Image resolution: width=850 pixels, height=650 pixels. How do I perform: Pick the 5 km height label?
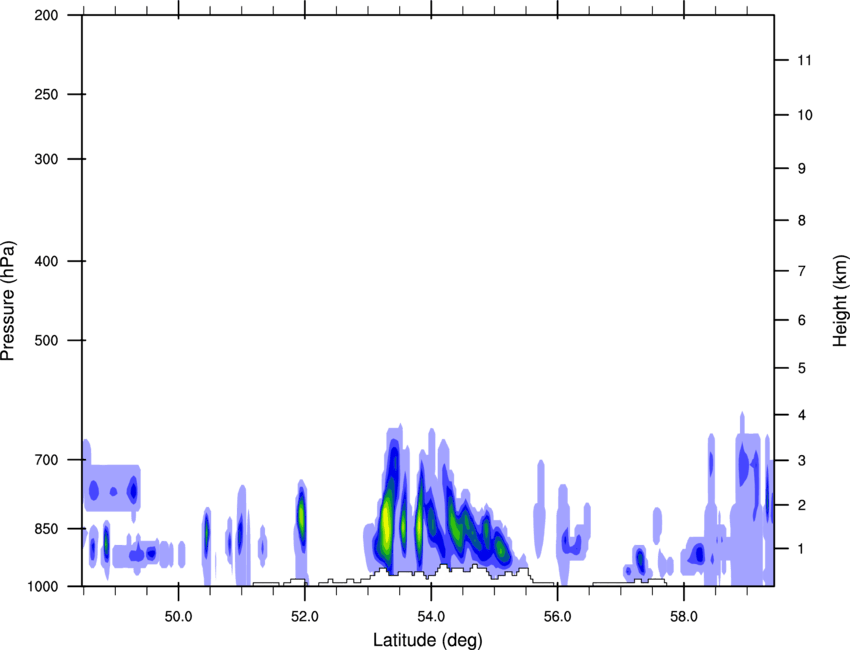(x=802, y=368)
